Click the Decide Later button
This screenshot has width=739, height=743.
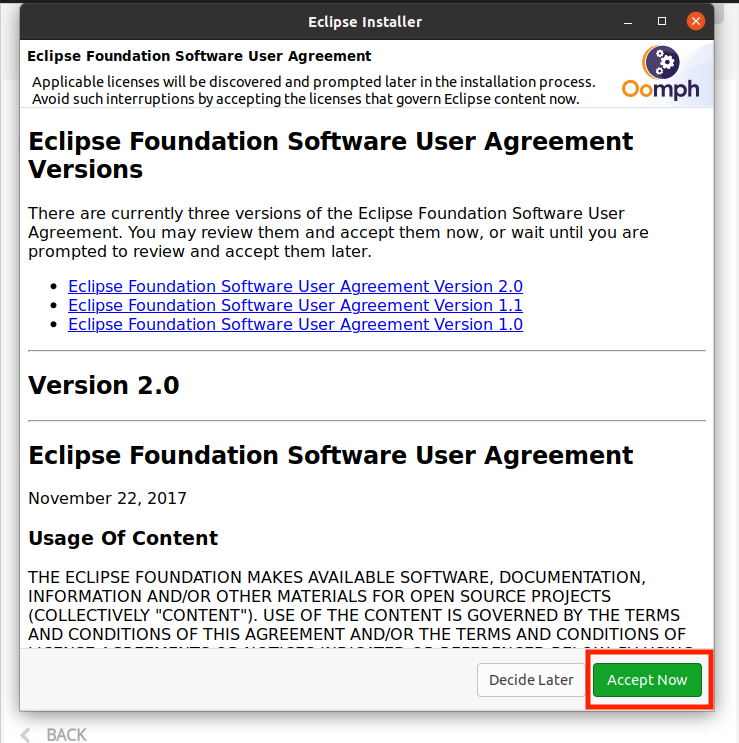[x=531, y=680]
